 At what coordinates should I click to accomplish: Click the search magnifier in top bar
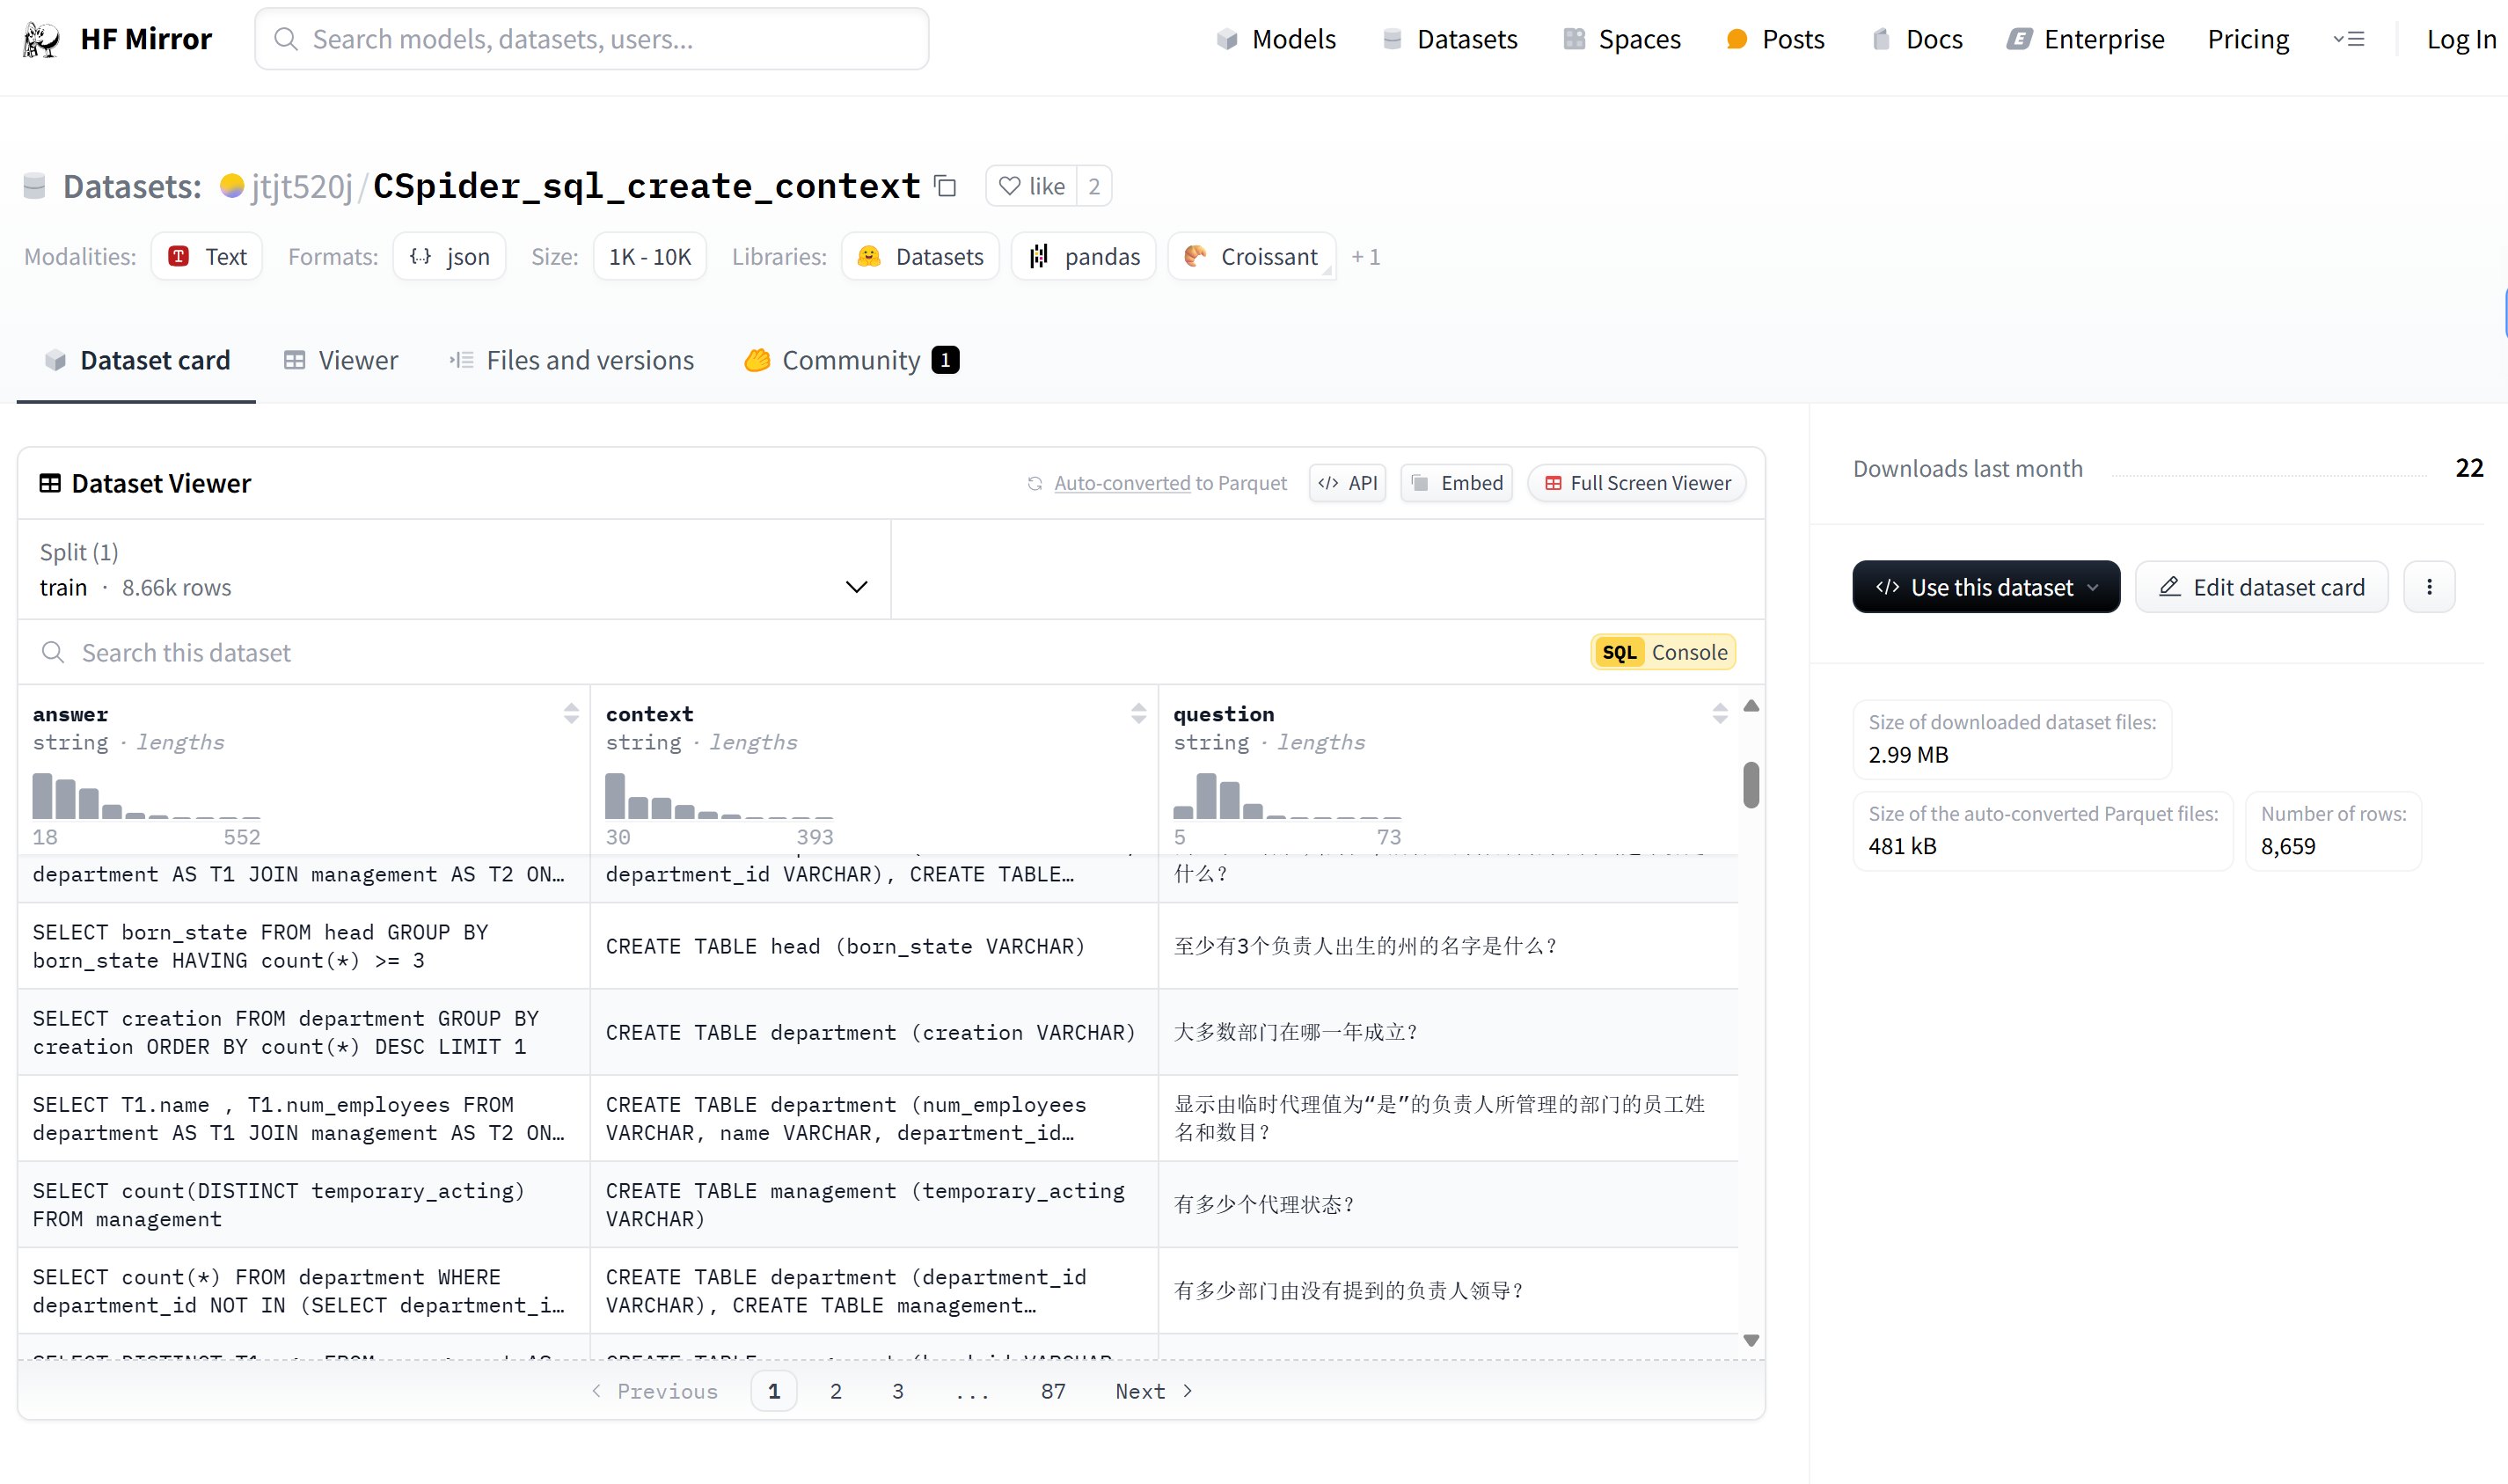point(286,39)
